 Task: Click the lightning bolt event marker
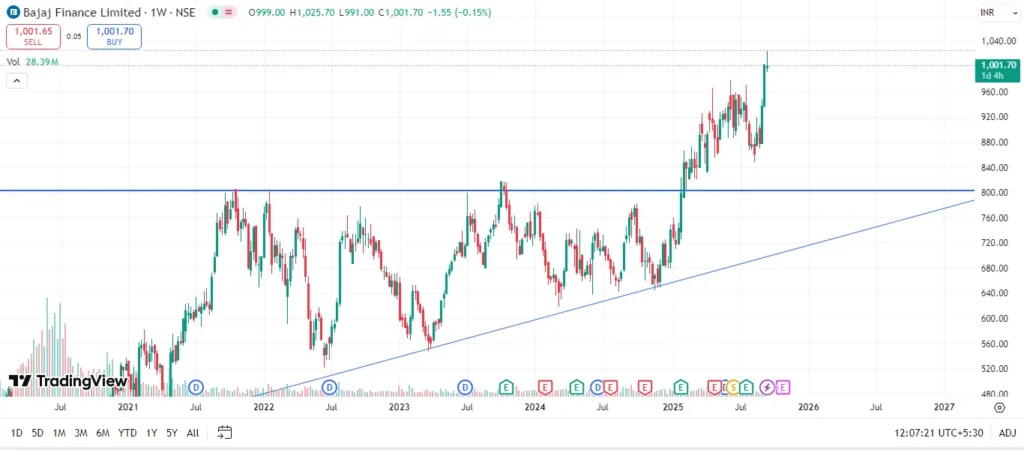[767, 387]
